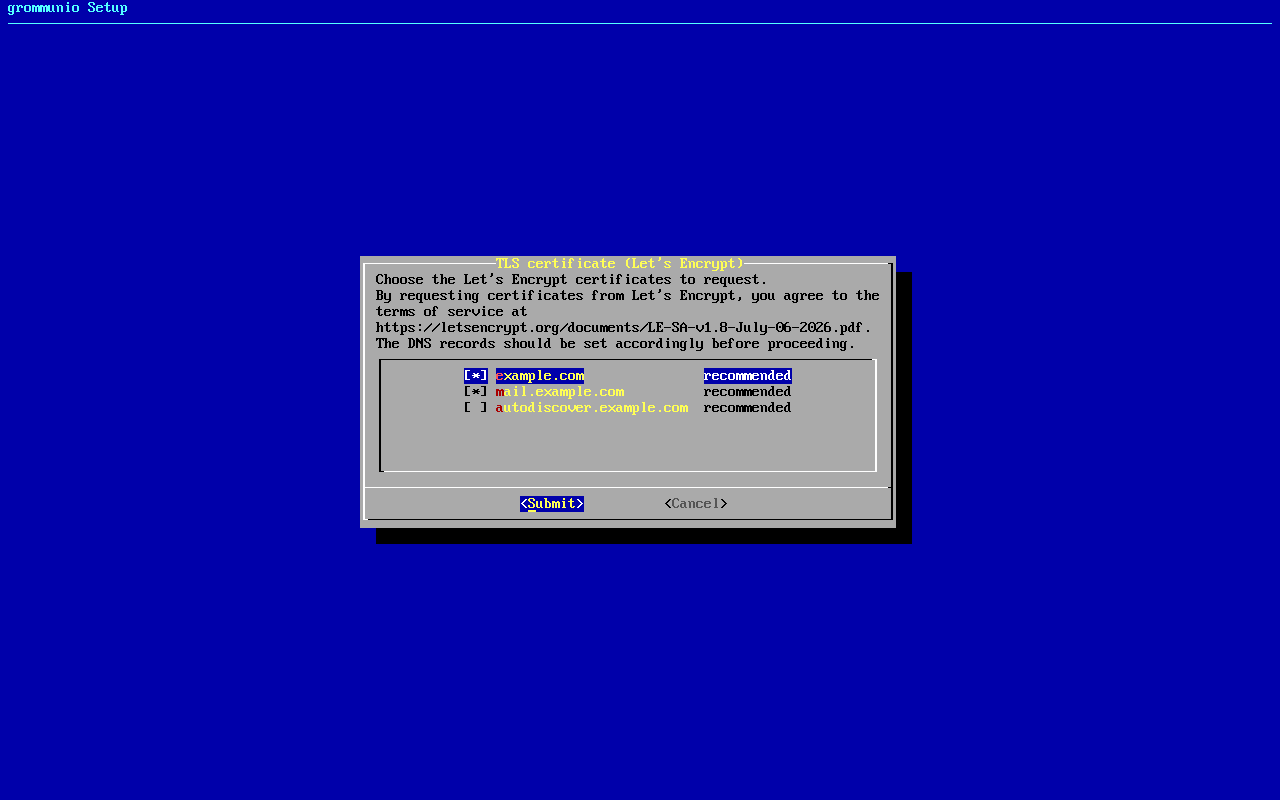Select the example.com domain label
Image resolution: width=1280 pixels, height=800 pixels.
pos(540,376)
